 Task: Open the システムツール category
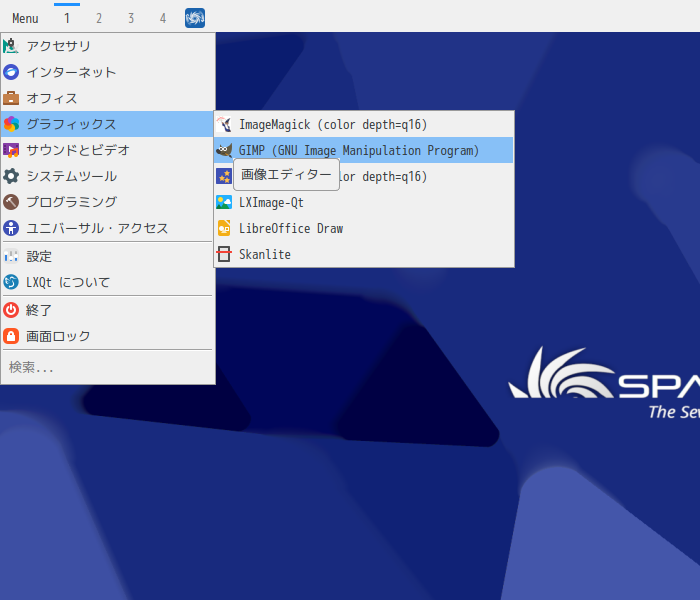point(107,176)
